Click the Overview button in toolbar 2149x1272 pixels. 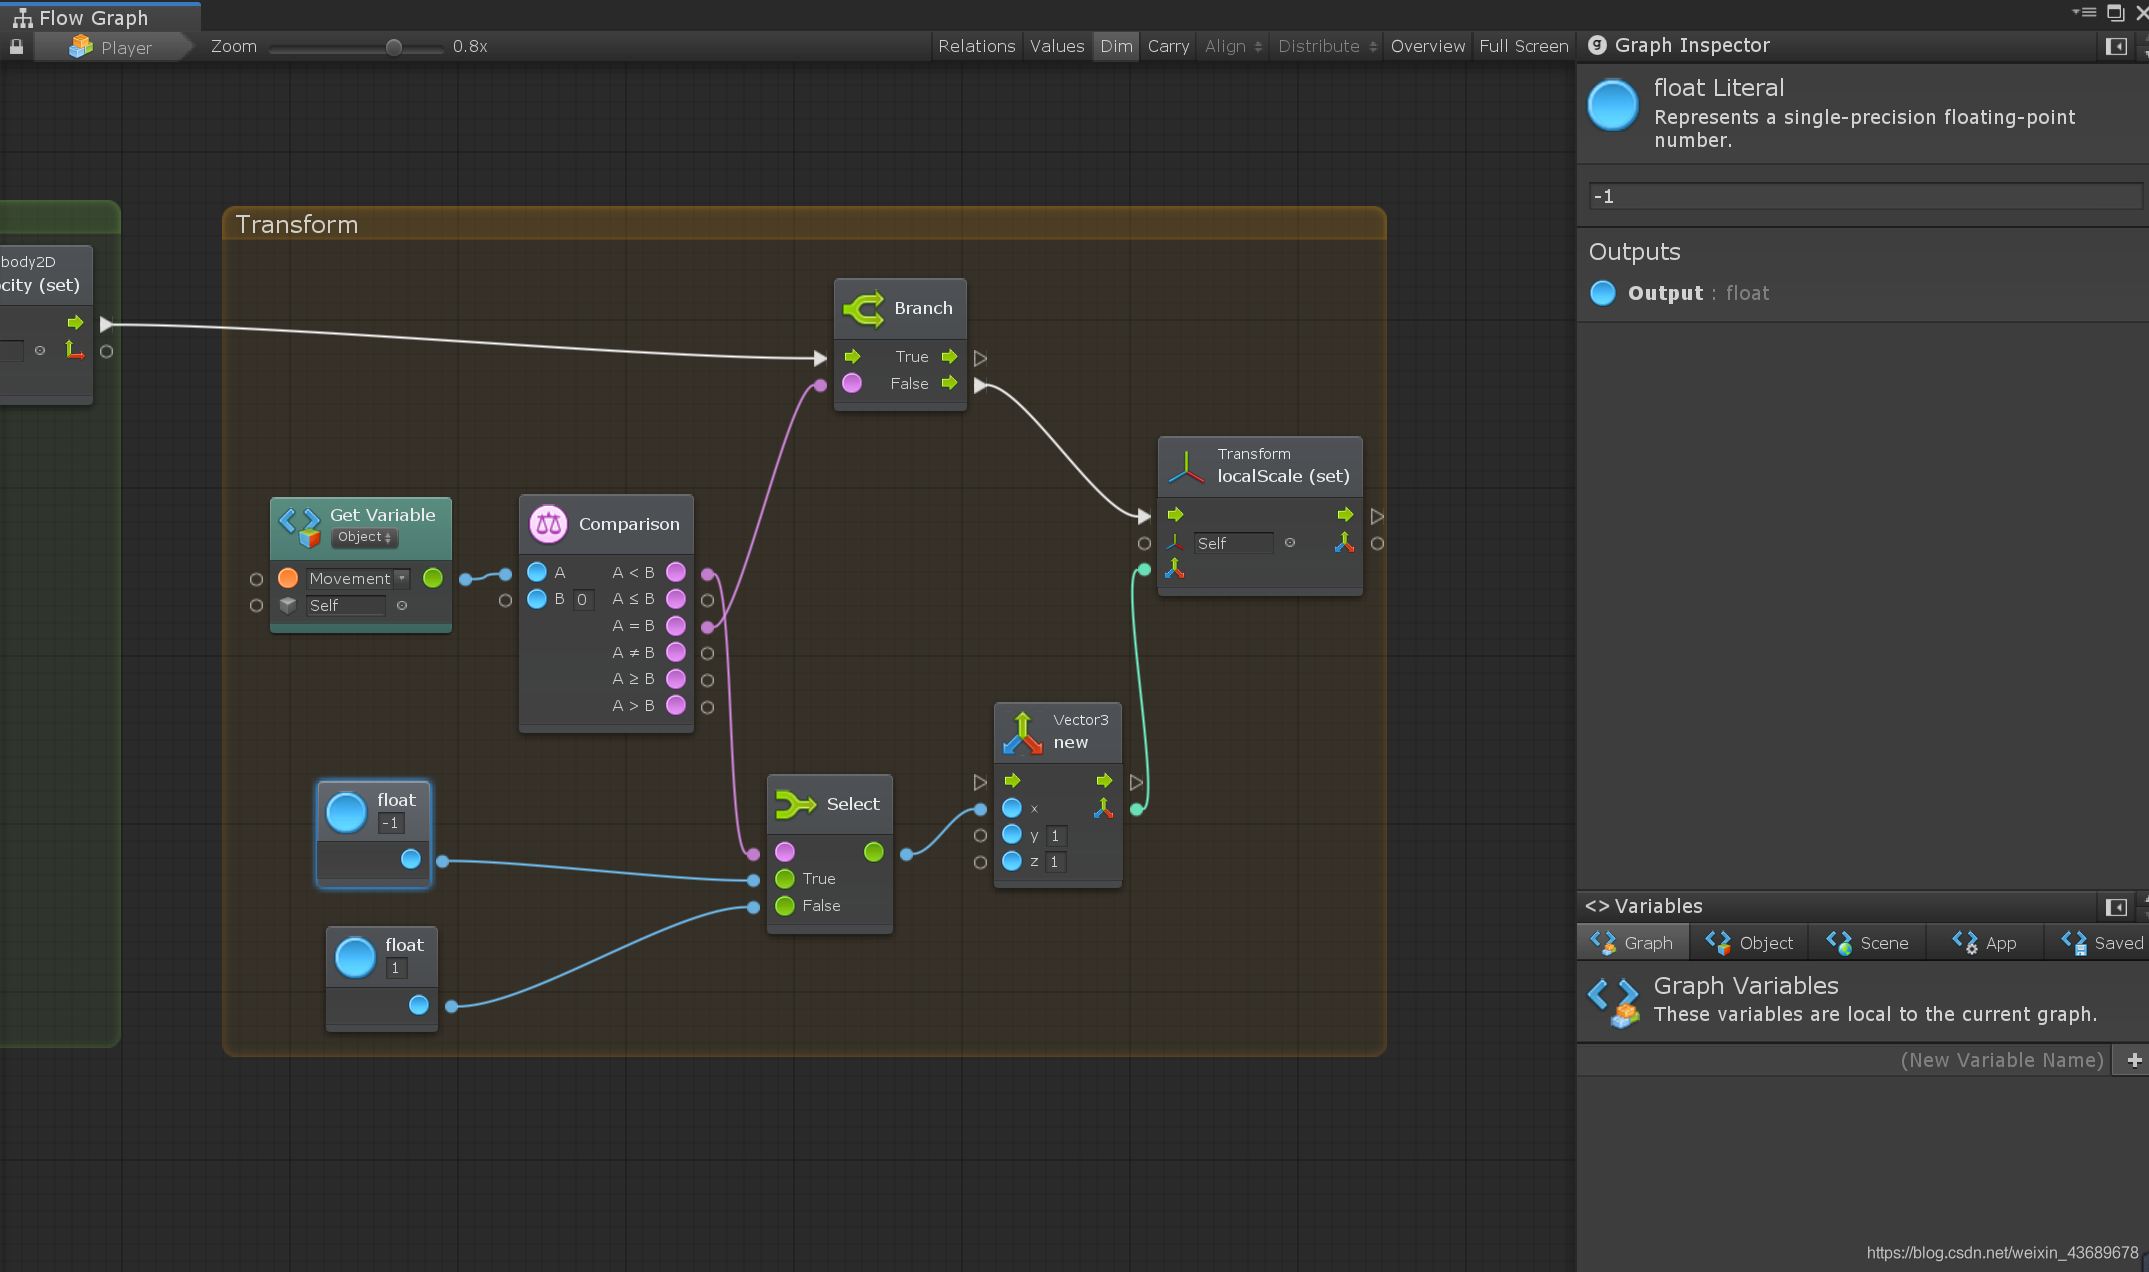(x=1427, y=47)
